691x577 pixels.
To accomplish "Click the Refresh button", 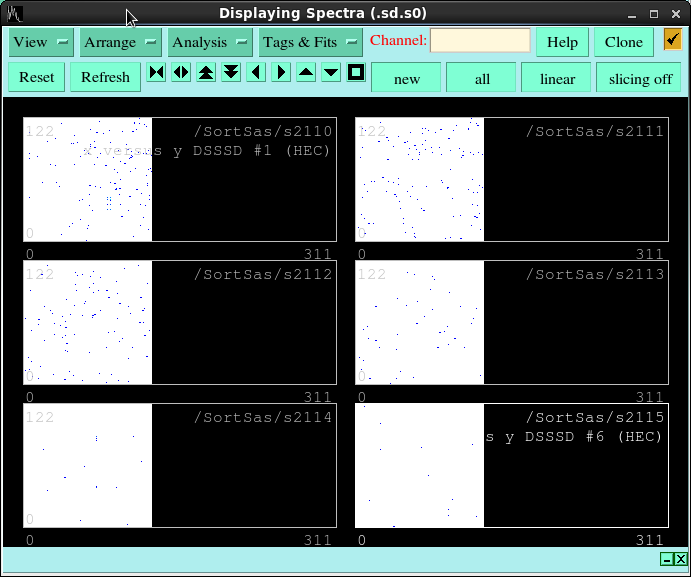I will pyautogui.click(x=105, y=77).
